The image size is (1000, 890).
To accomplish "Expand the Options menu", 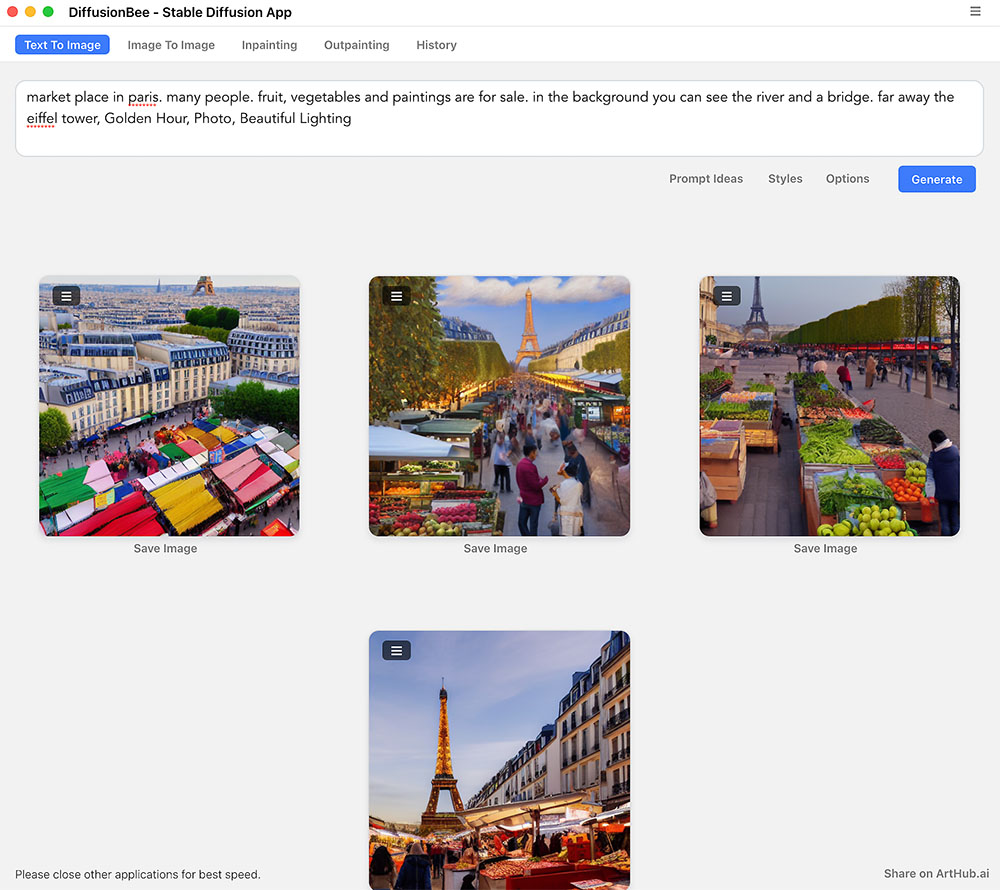I will pyautogui.click(x=848, y=179).
